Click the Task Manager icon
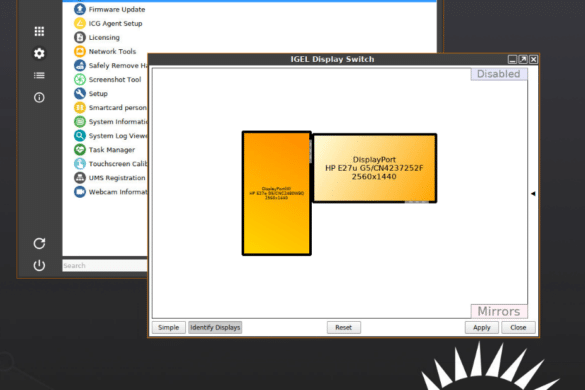This screenshot has width=585, height=390. [79, 150]
